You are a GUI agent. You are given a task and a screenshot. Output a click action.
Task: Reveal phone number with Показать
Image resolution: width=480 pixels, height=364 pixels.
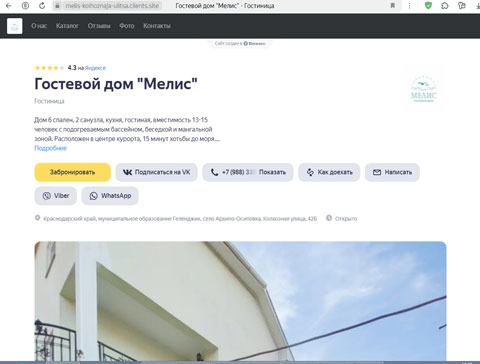coord(272,172)
